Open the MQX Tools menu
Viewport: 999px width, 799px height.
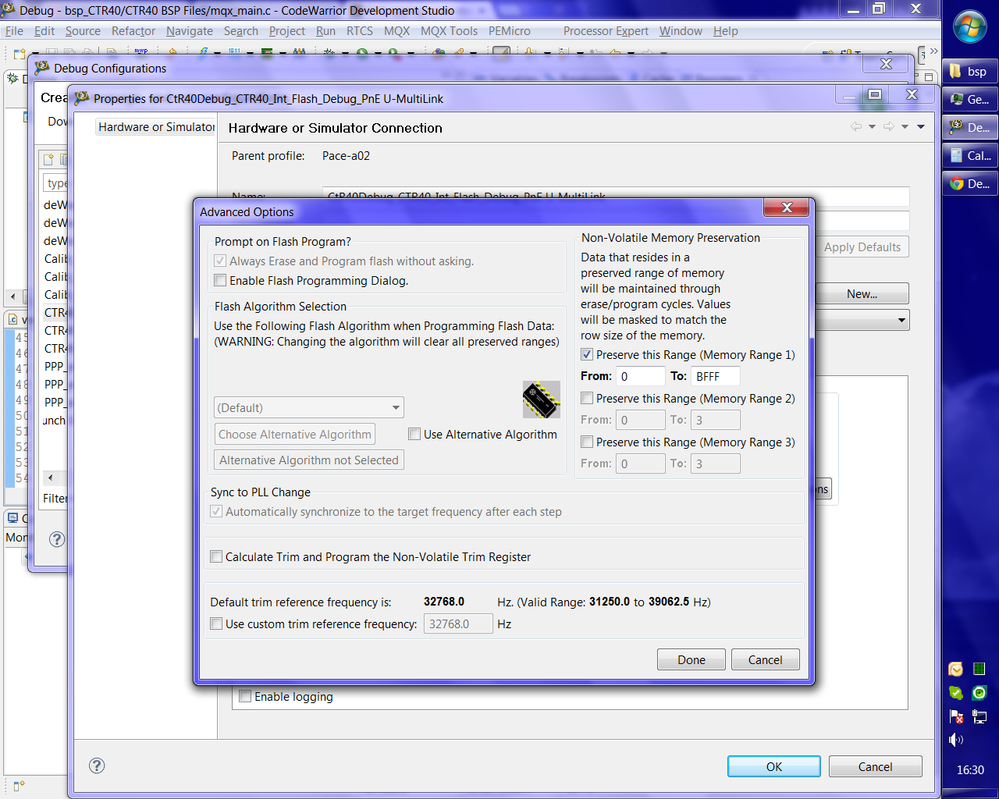click(449, 31)
